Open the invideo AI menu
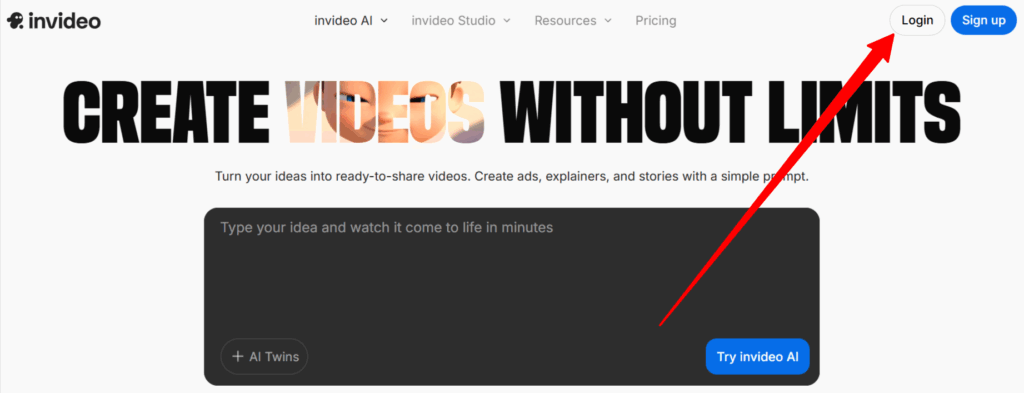The height and width of the screenshot is (393, 1024). tap(351, 21)
